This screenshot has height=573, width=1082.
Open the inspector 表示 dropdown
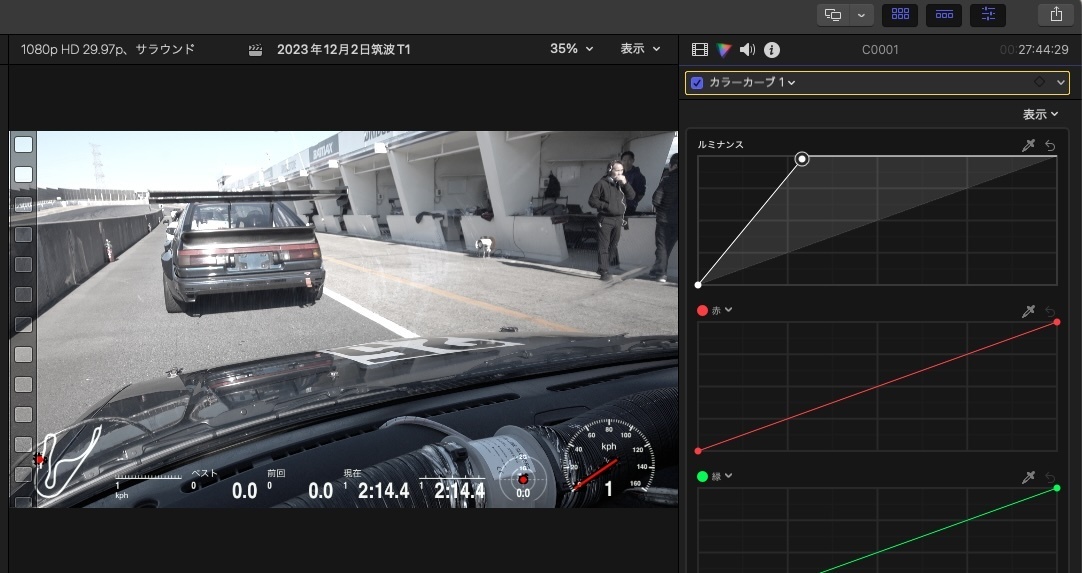(x=1041, y=115)
